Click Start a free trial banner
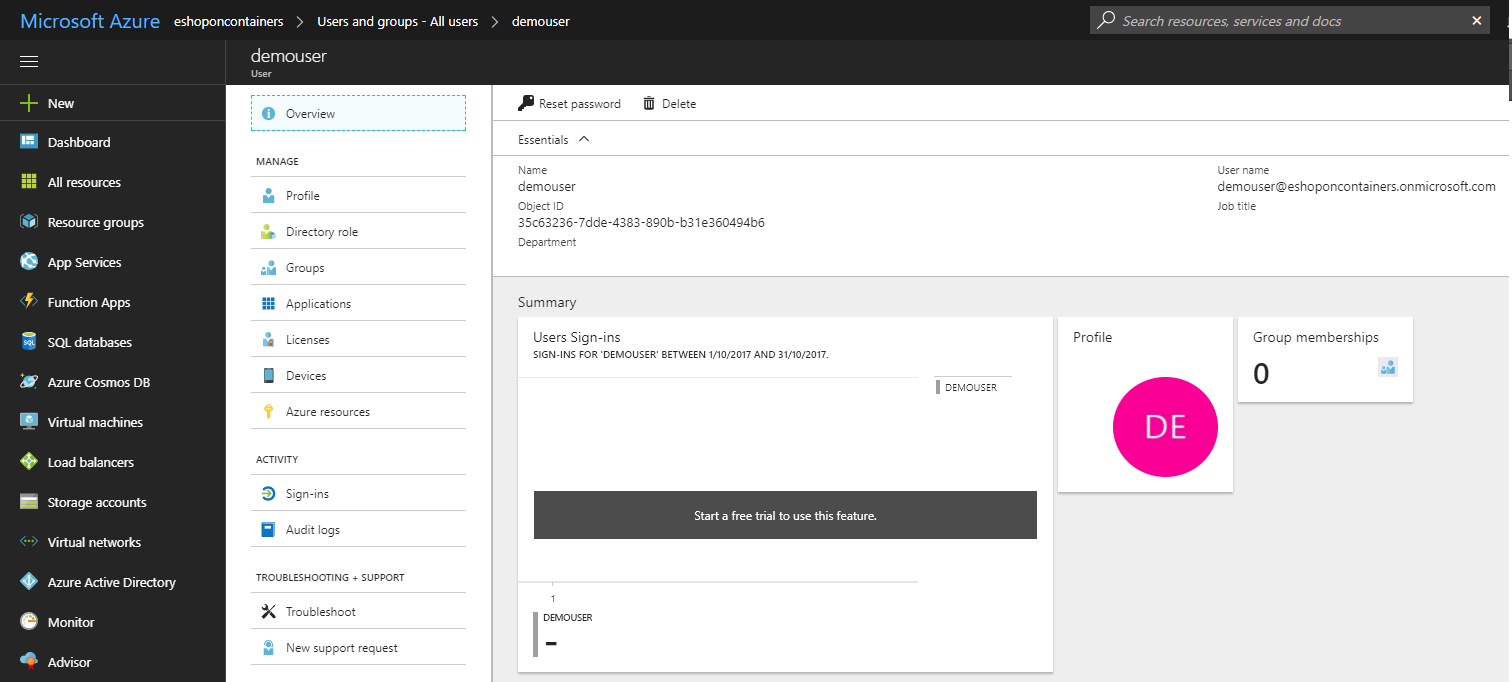The height and width of the screenshot is (682, 1512). click(785, 516)
